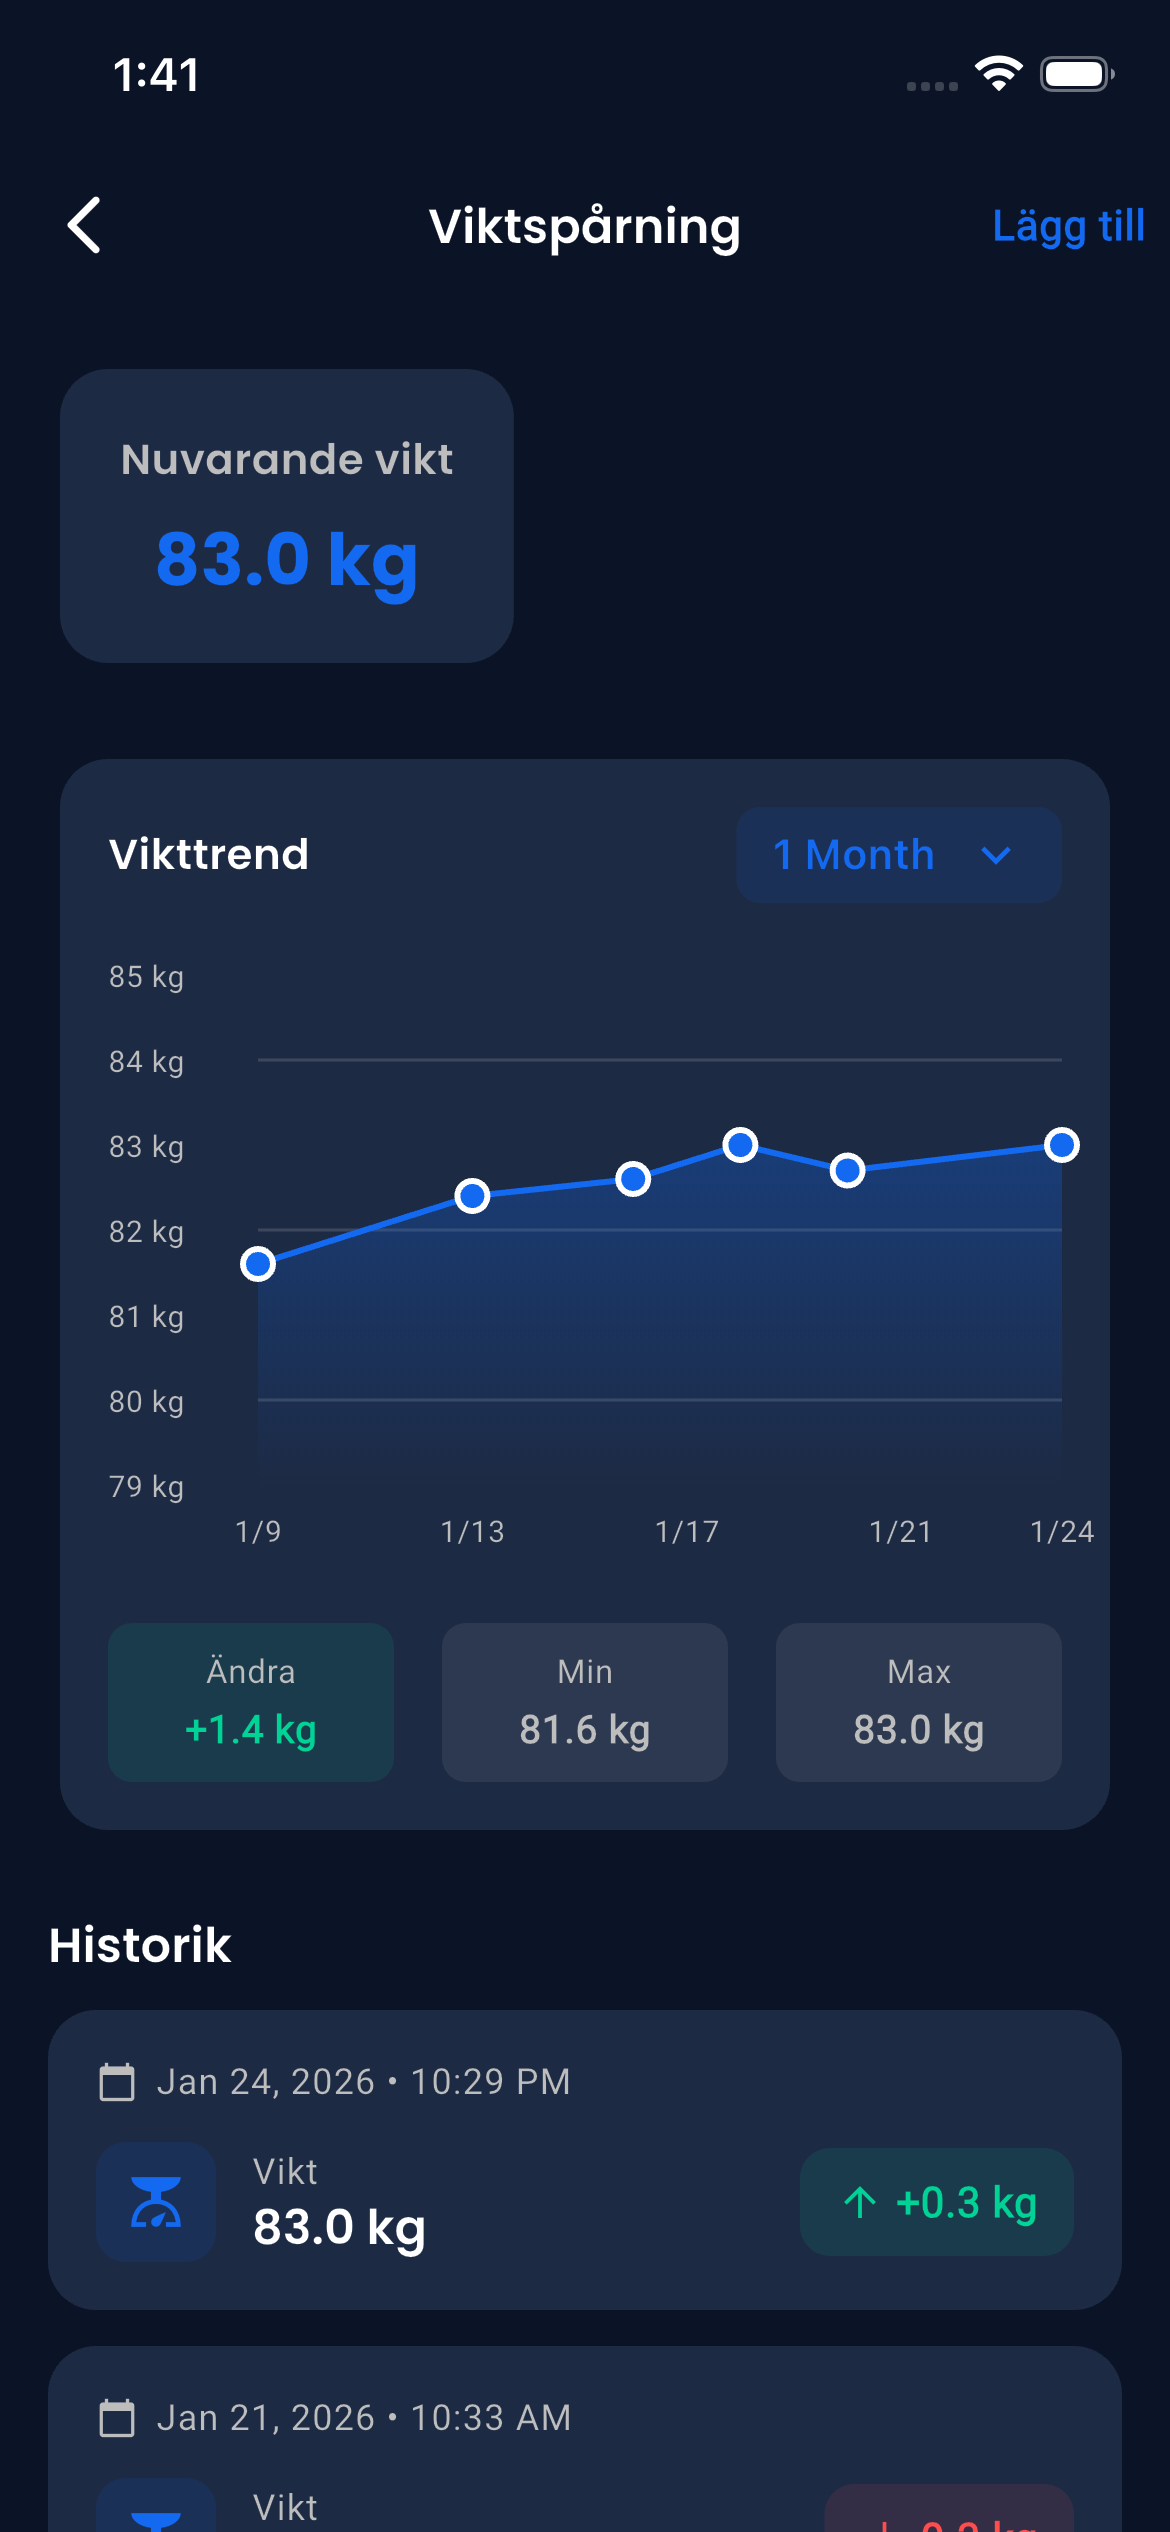Screen dimensions: 1170x2532
Task: Tap the back arrow icon
Action: (85, 227)
